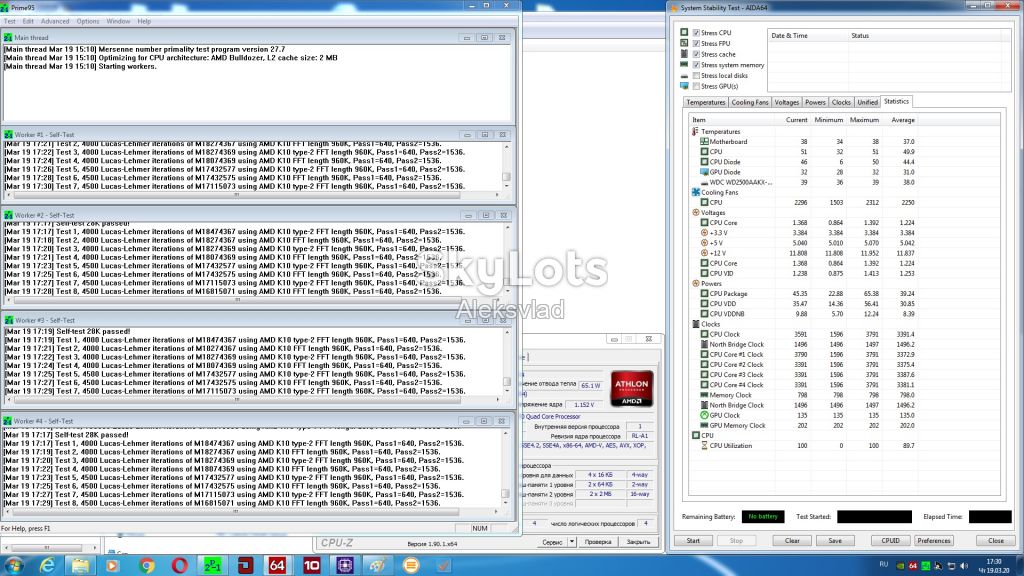Click the Windows Start orb
Screen dimensions: 1024x576
click(14, 566)
